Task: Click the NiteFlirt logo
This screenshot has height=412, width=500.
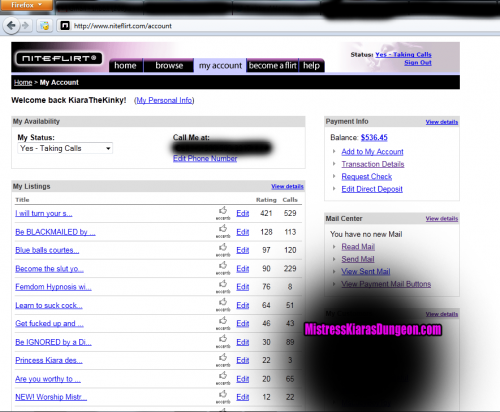Action: (x=59, y=58)
